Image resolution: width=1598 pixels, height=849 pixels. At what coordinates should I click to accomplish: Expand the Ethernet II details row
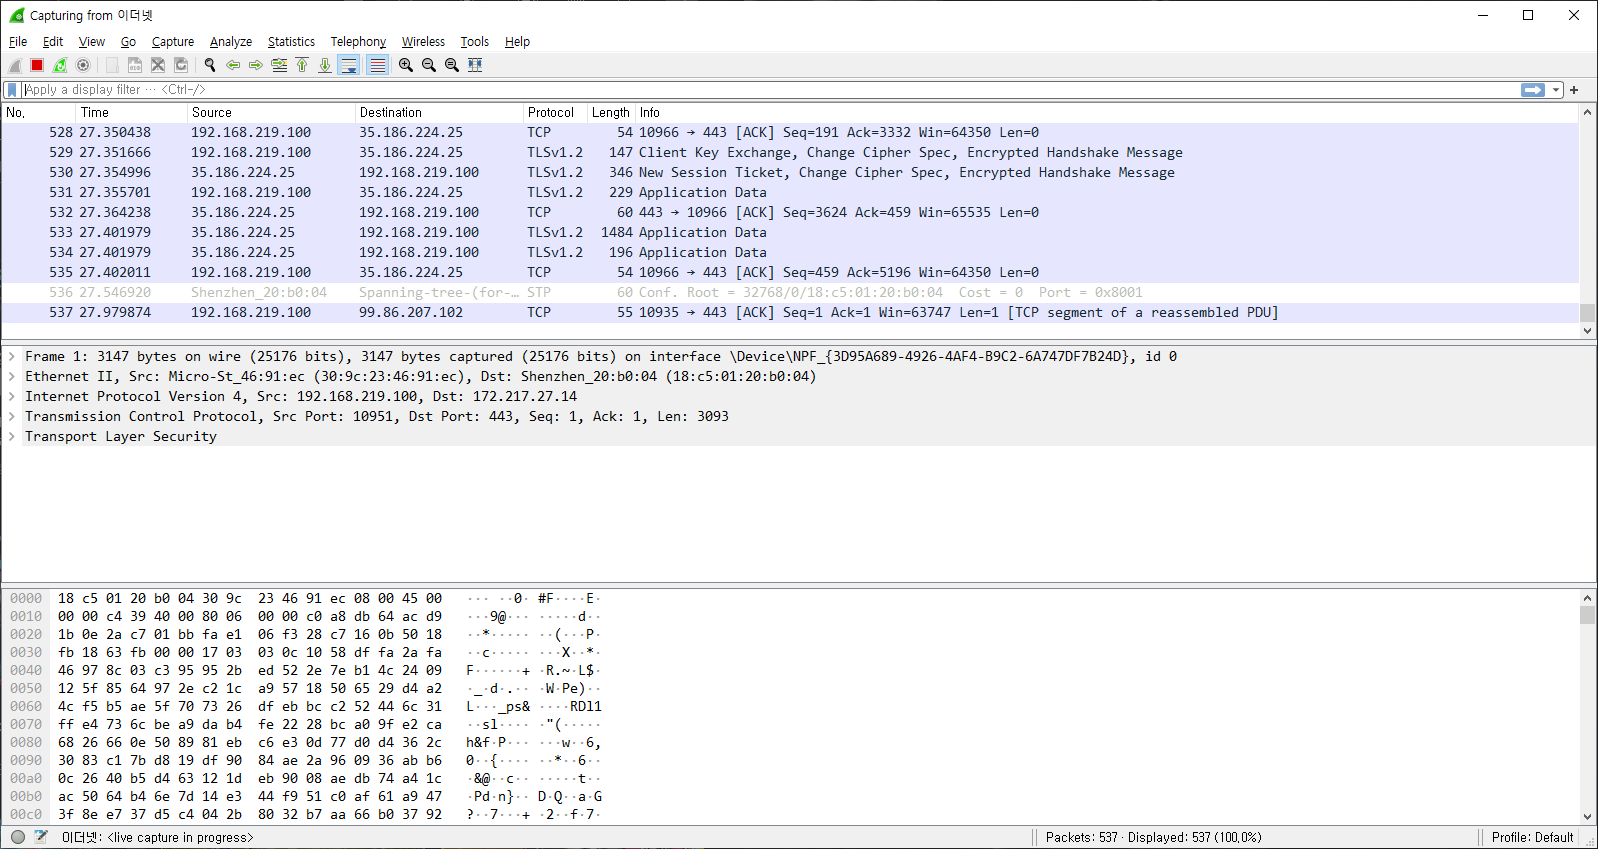coord(12,377)
